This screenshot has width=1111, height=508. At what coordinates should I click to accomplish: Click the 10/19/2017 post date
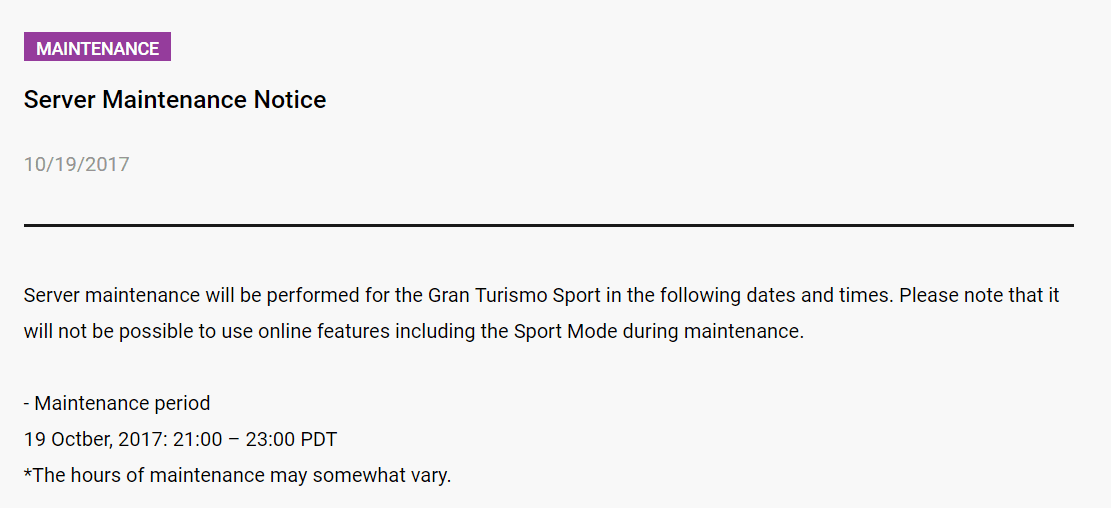77,164
